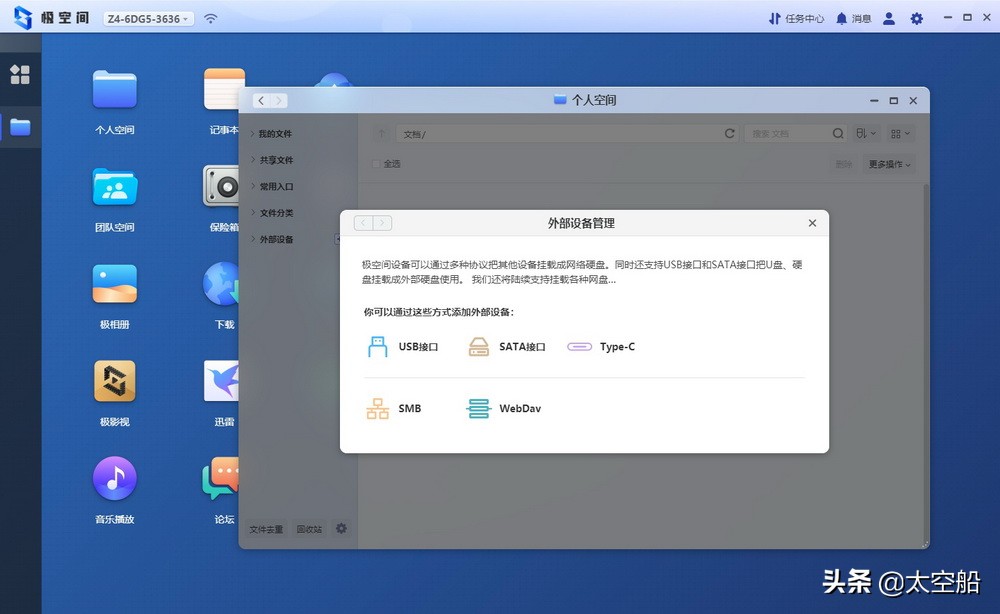Choose Type-C external device option
Viewport: 1000px width, 614px height.
[601, 347]
